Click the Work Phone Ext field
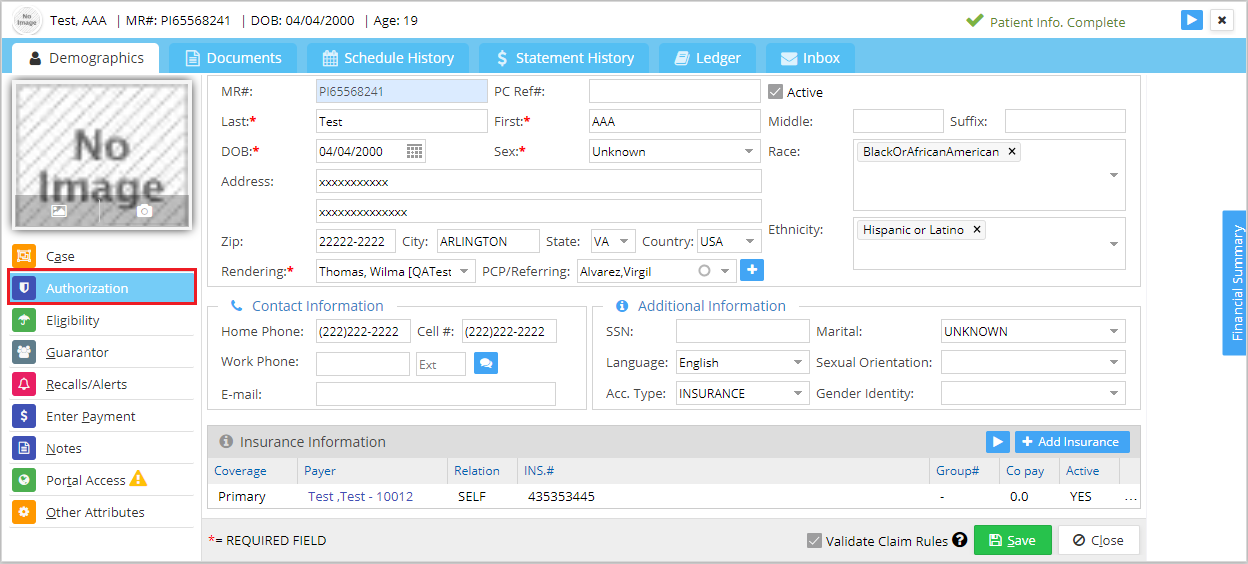The width and height of the screenshot is (1248, 564). pos(441,364)
